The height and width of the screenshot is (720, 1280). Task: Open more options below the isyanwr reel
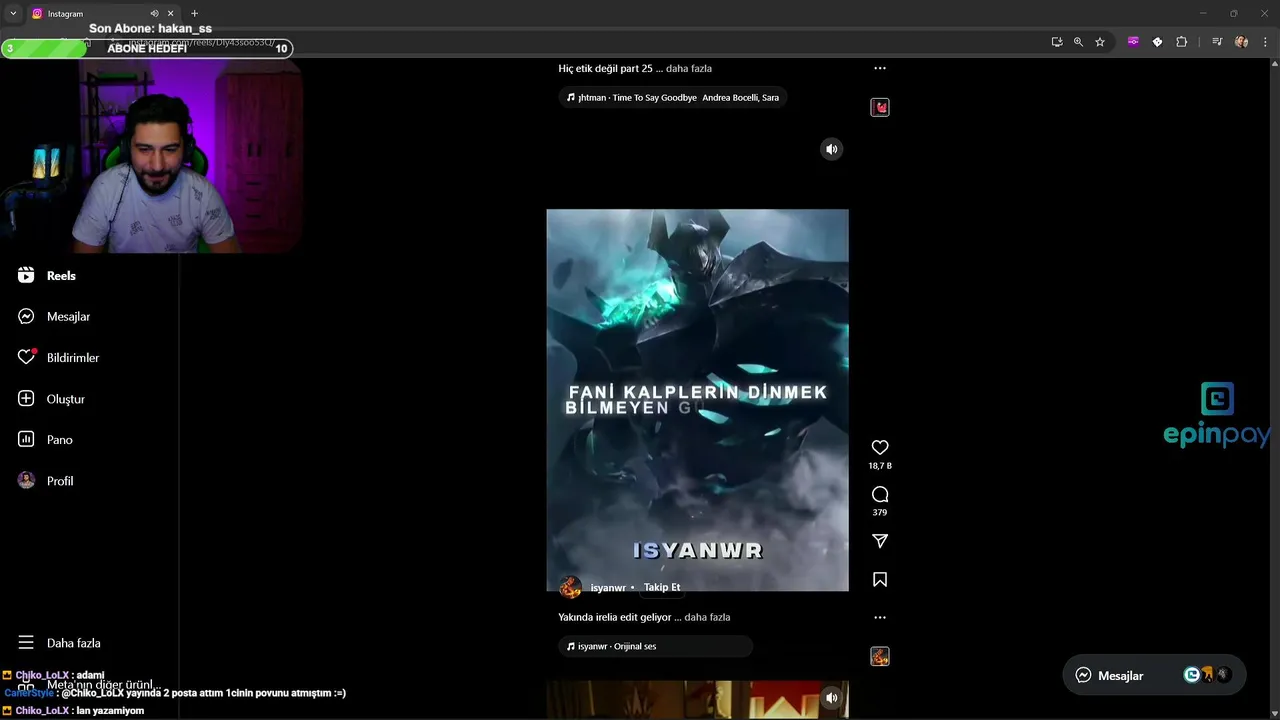point(880,617)
